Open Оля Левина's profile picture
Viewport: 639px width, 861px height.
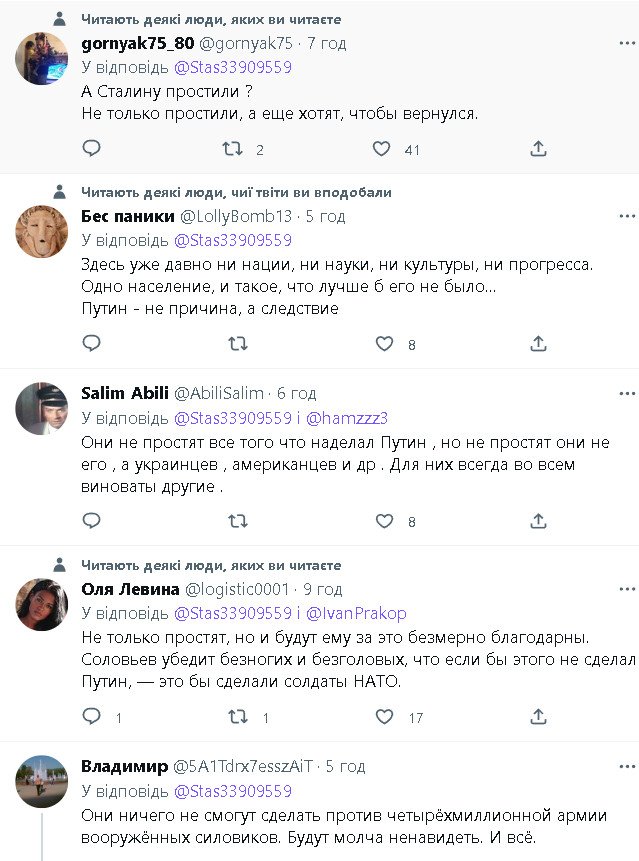click(42, 604)
